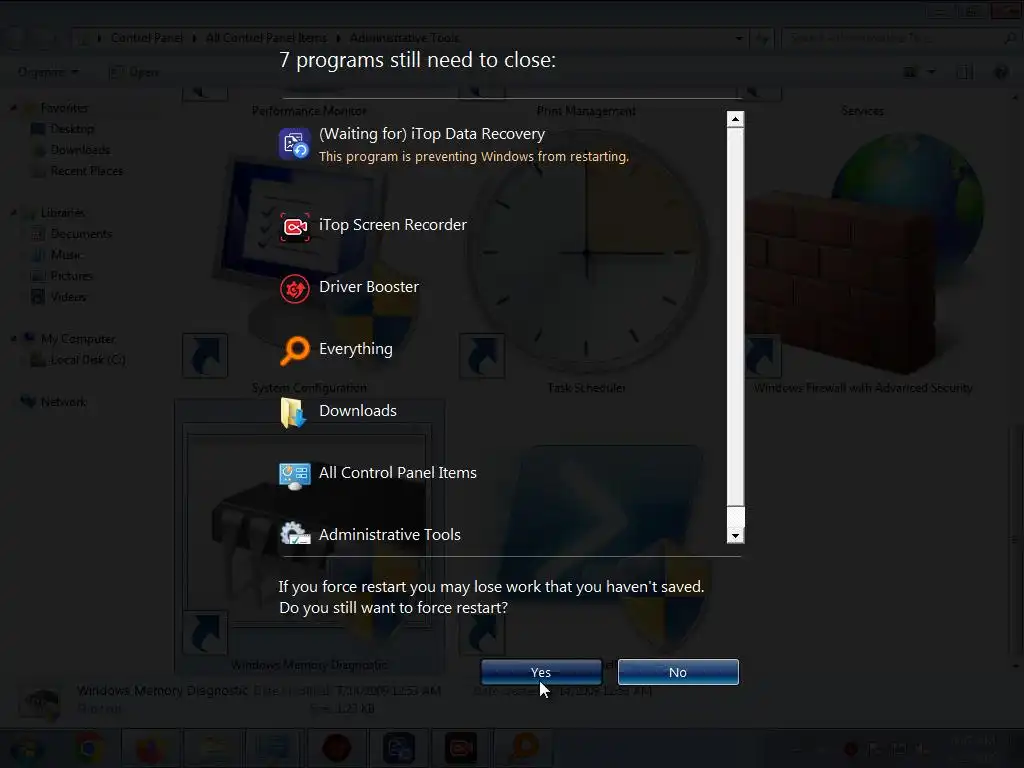Open the Organize dropdown in Explorer window
Viewport: 1024px width, 768px height.
pyautogui.click(x=48, y=72)
